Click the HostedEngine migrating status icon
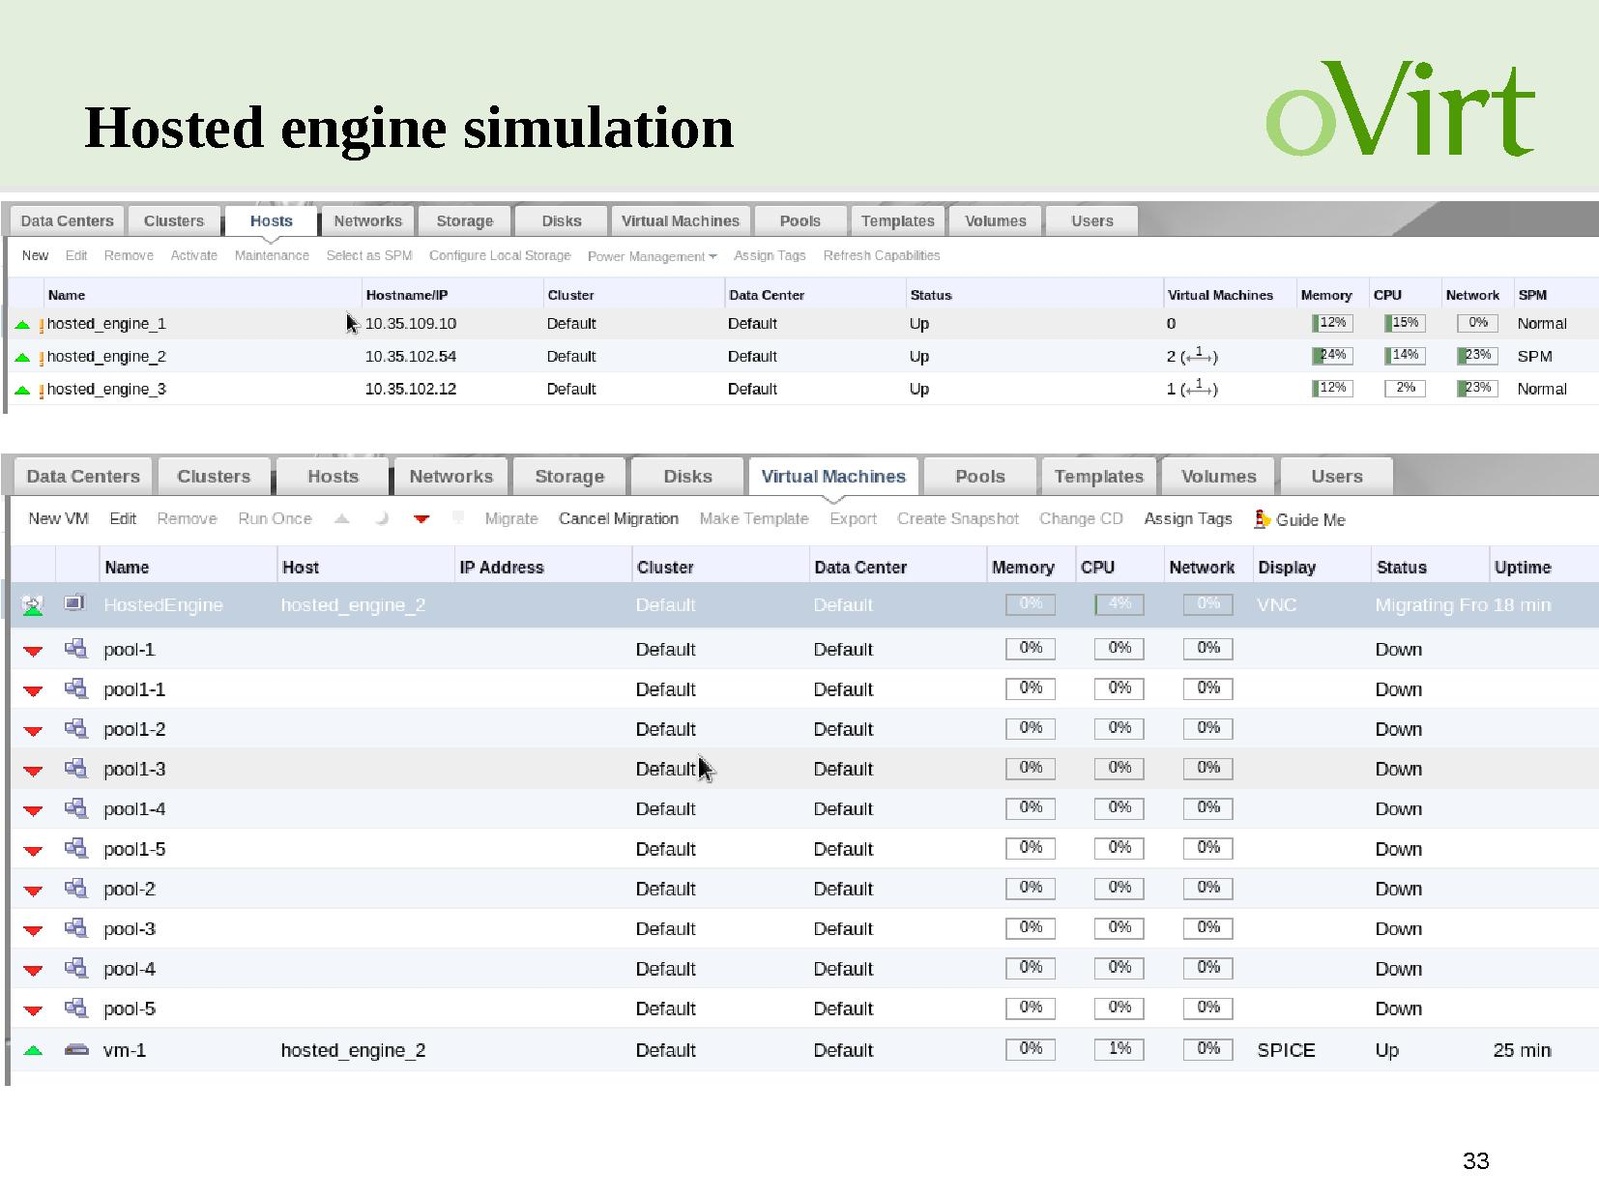This screenshot has width=1599, height=1199. pos(33,605)
